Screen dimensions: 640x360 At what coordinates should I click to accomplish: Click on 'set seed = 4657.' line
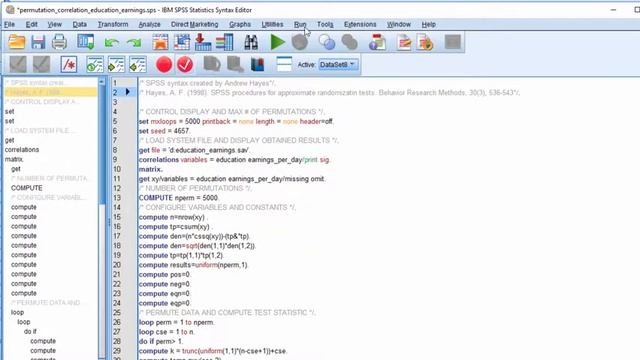pyautogui.click(x=164, y=131)
